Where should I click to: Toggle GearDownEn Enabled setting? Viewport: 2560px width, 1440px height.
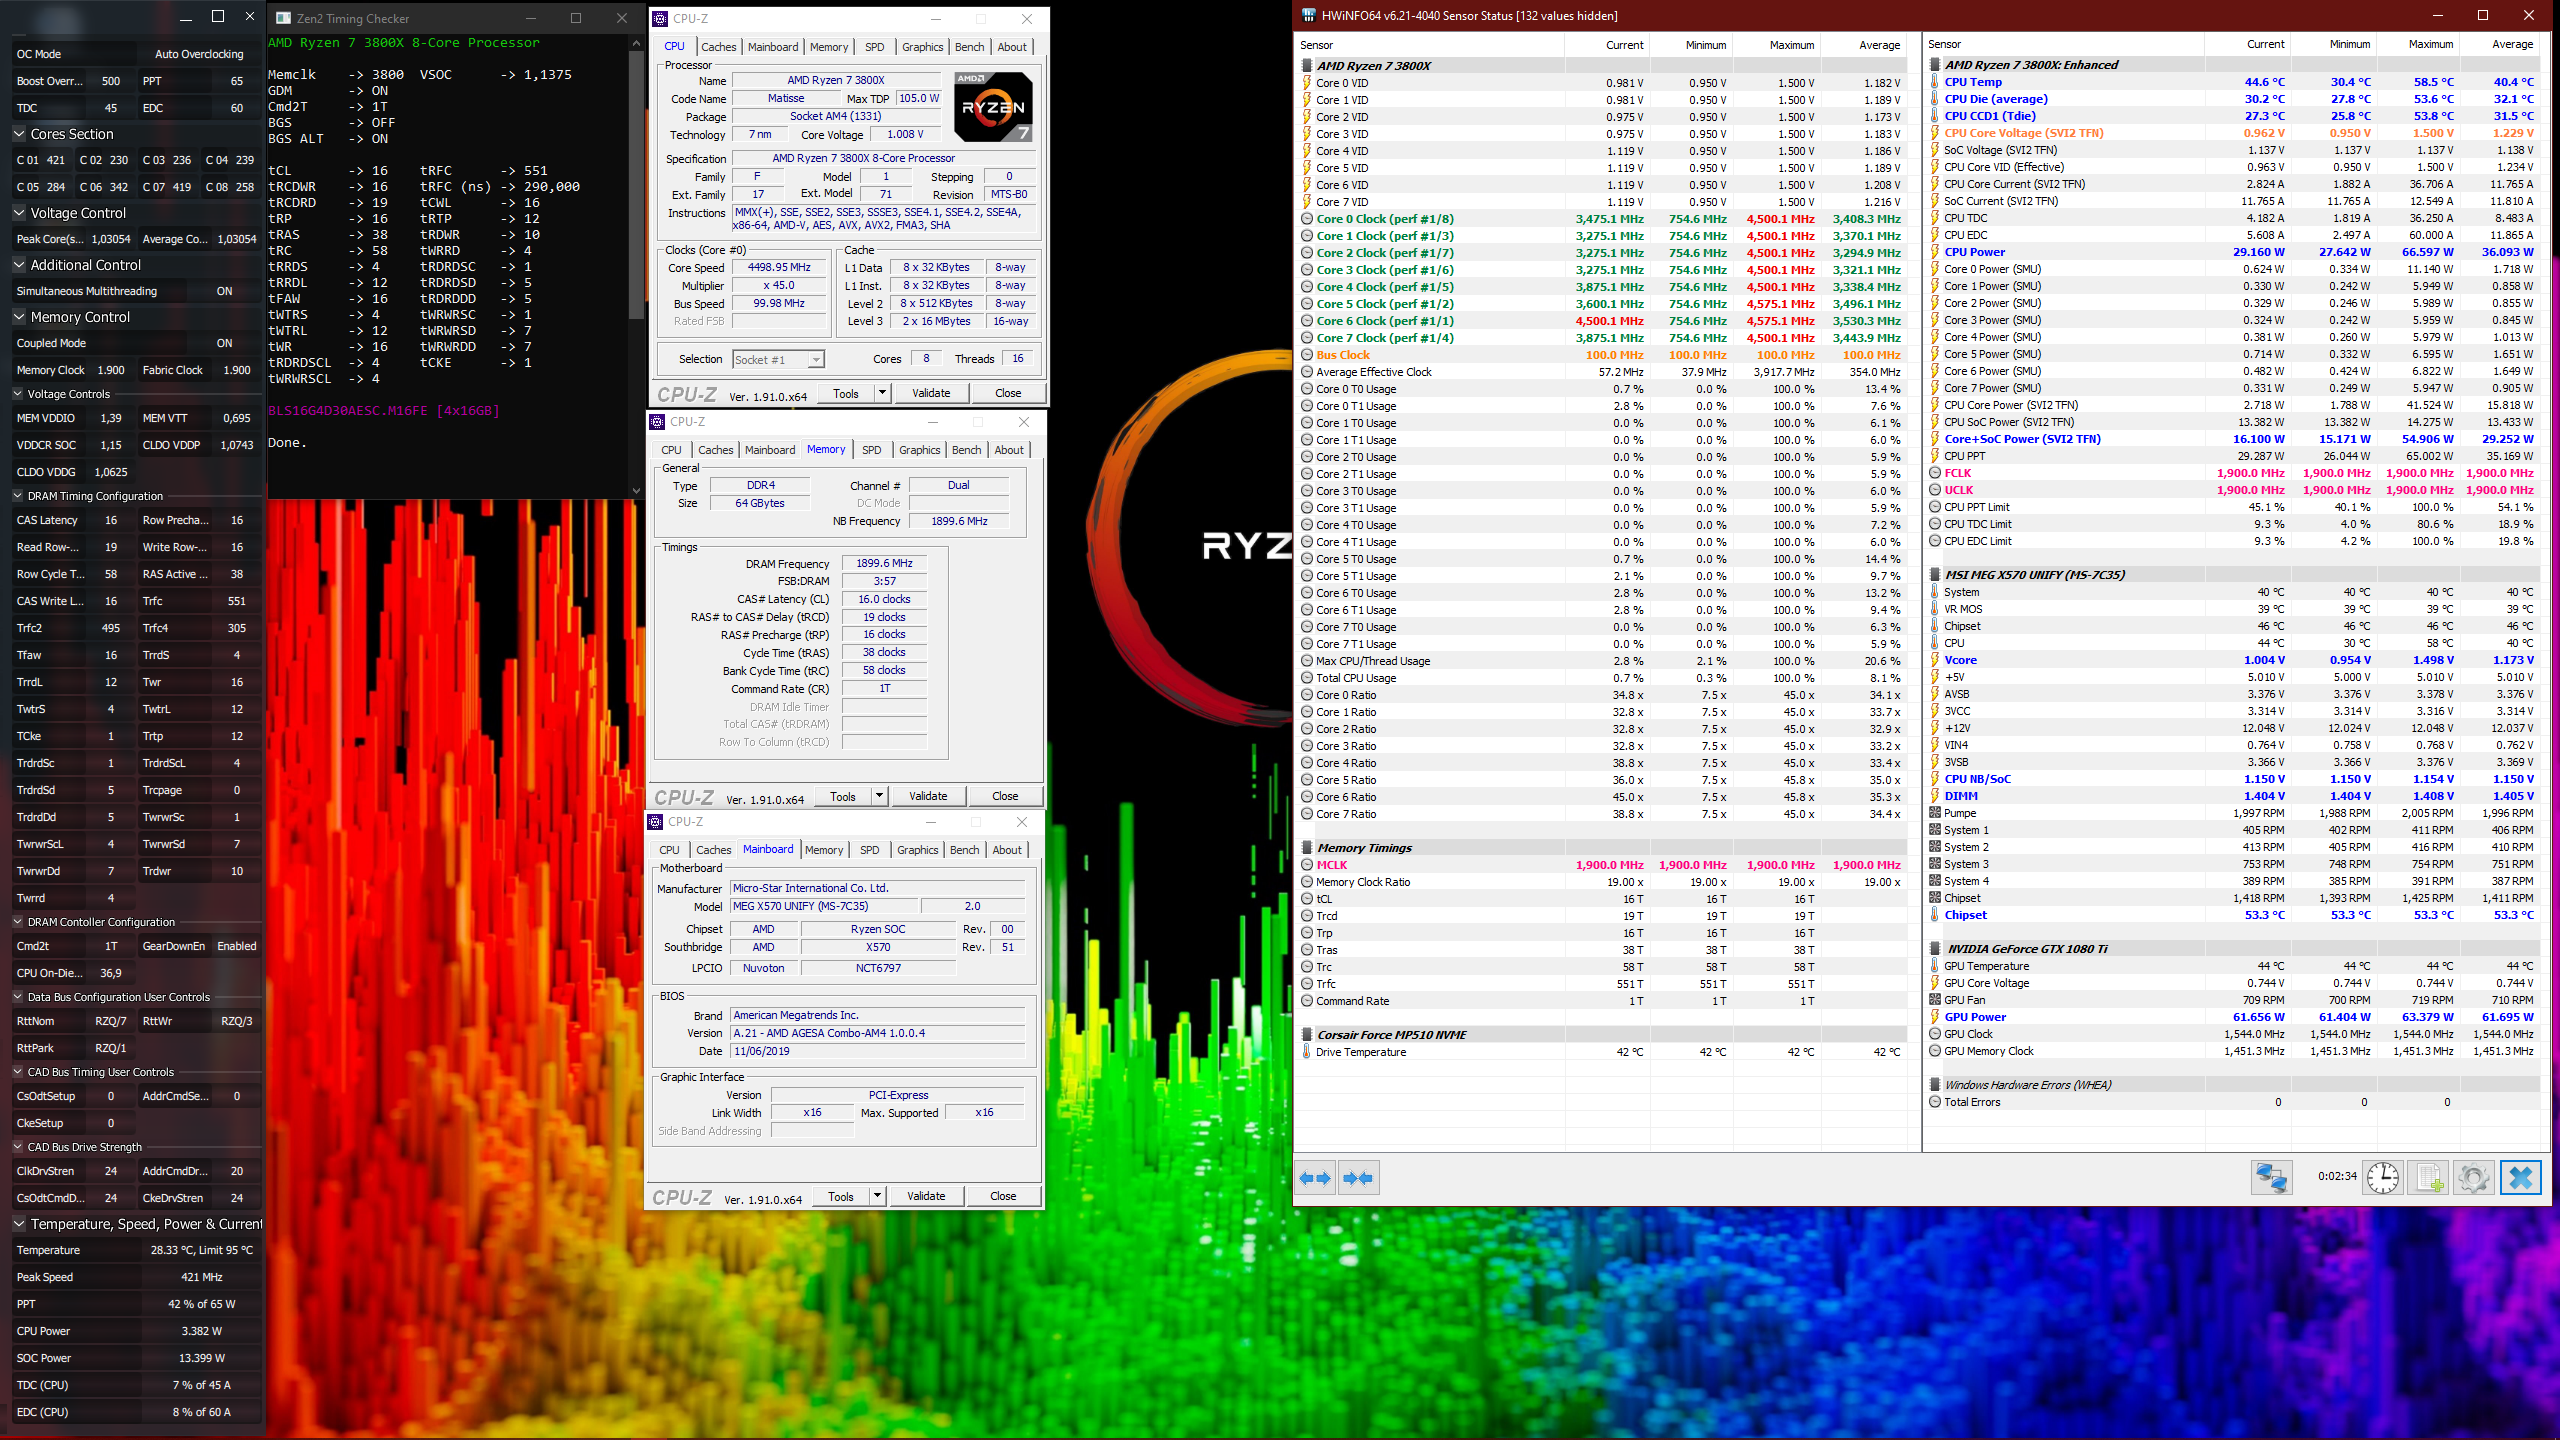click(236, 946)
